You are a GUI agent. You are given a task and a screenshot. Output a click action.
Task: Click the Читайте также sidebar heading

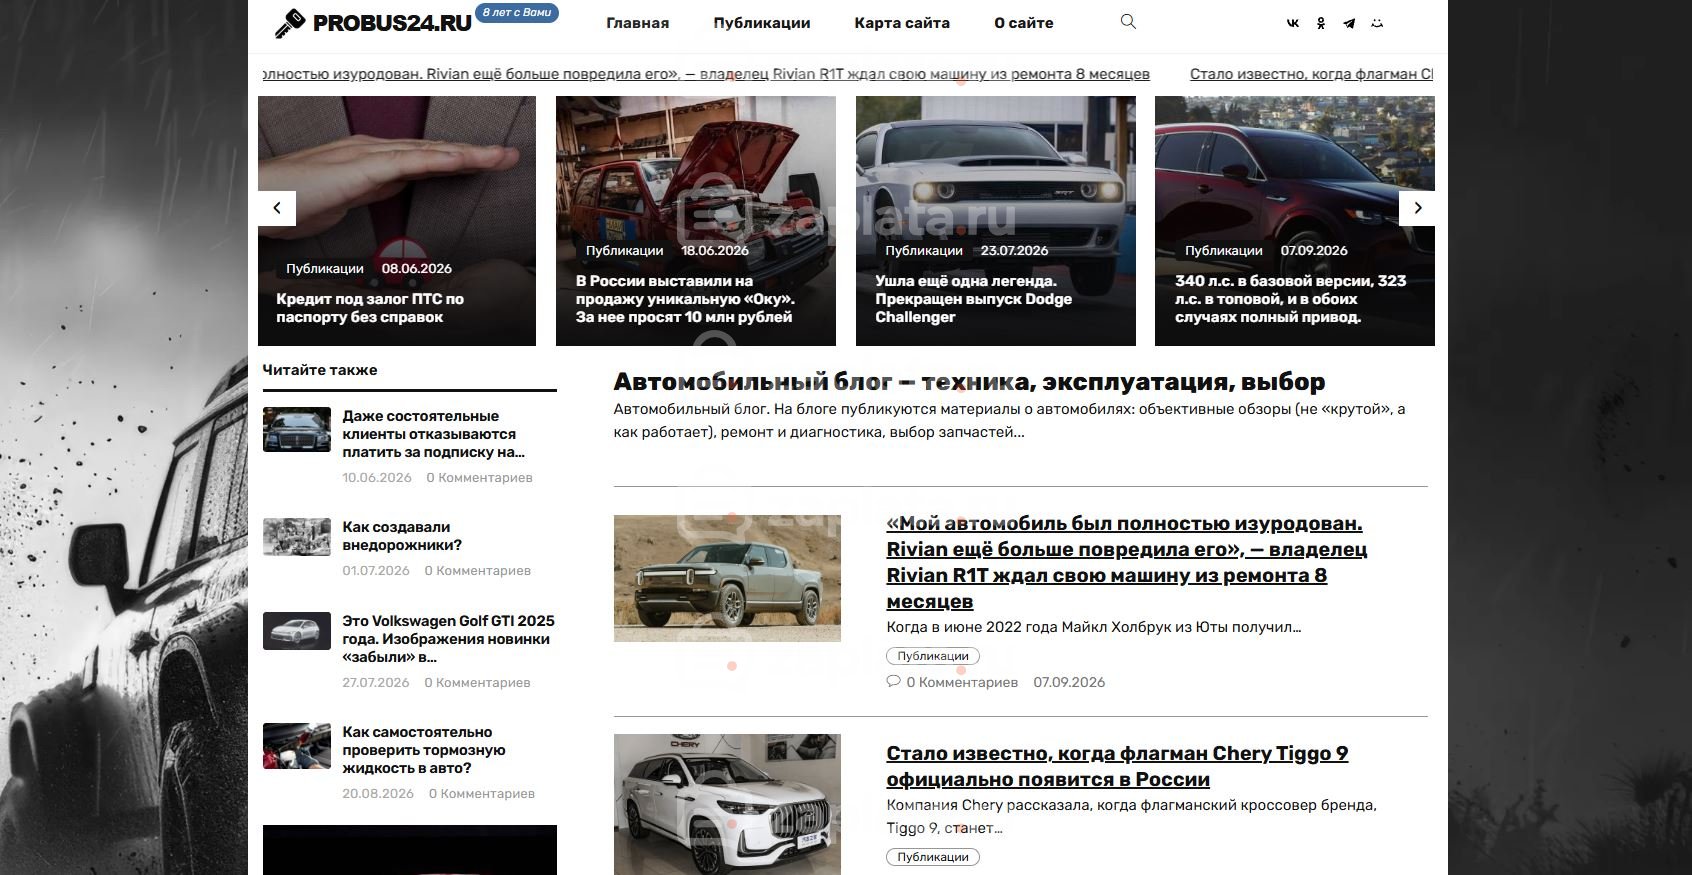[320, 370]
